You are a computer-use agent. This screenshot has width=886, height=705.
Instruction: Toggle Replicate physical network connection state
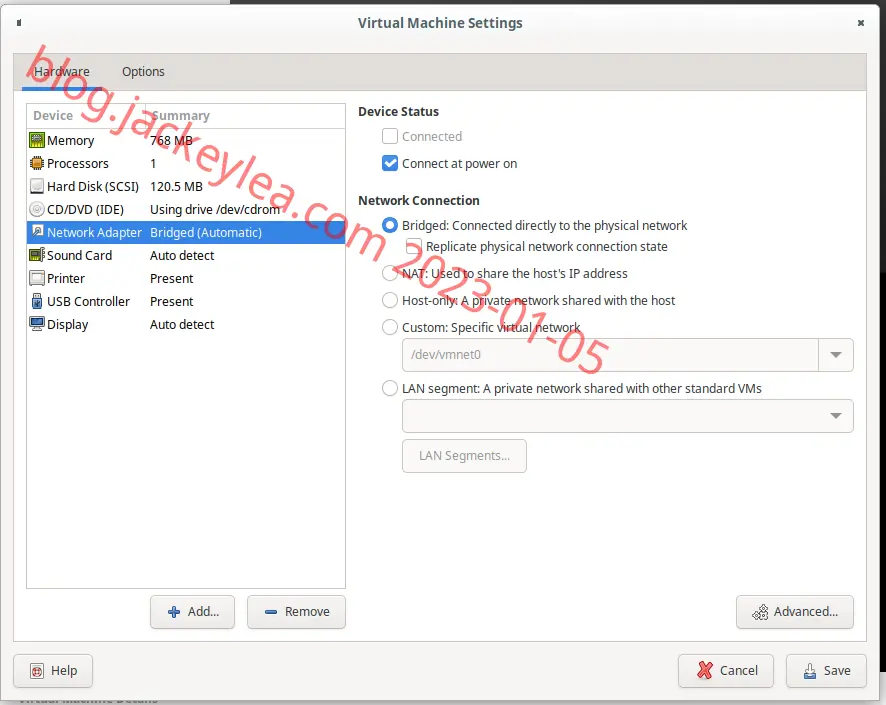click(414, 246)
